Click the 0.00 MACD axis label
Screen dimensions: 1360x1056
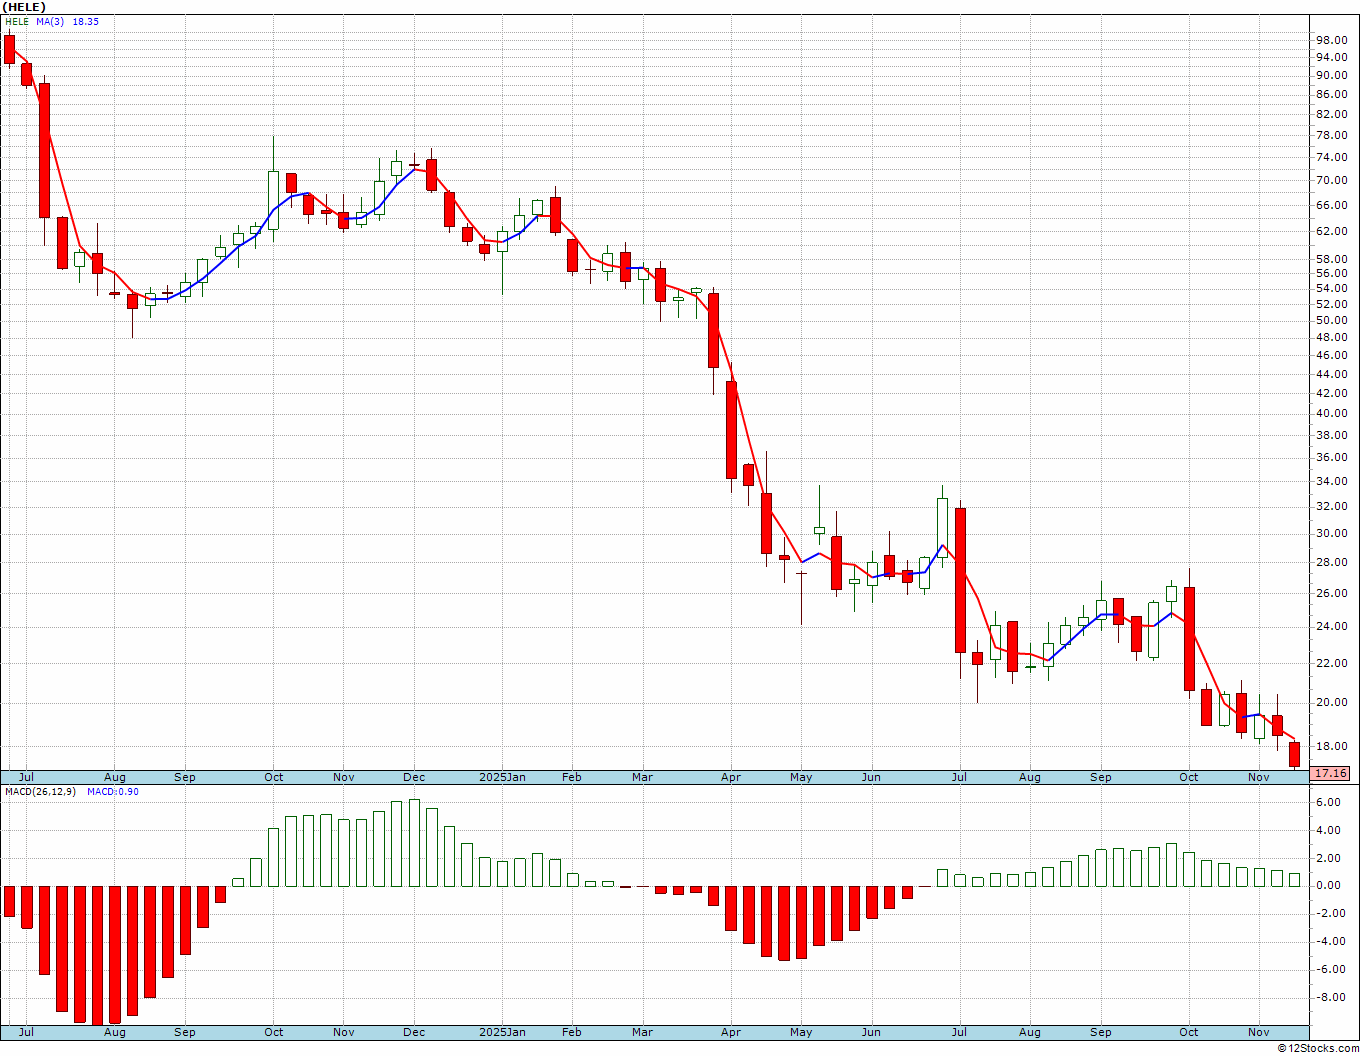[1327, 885]
